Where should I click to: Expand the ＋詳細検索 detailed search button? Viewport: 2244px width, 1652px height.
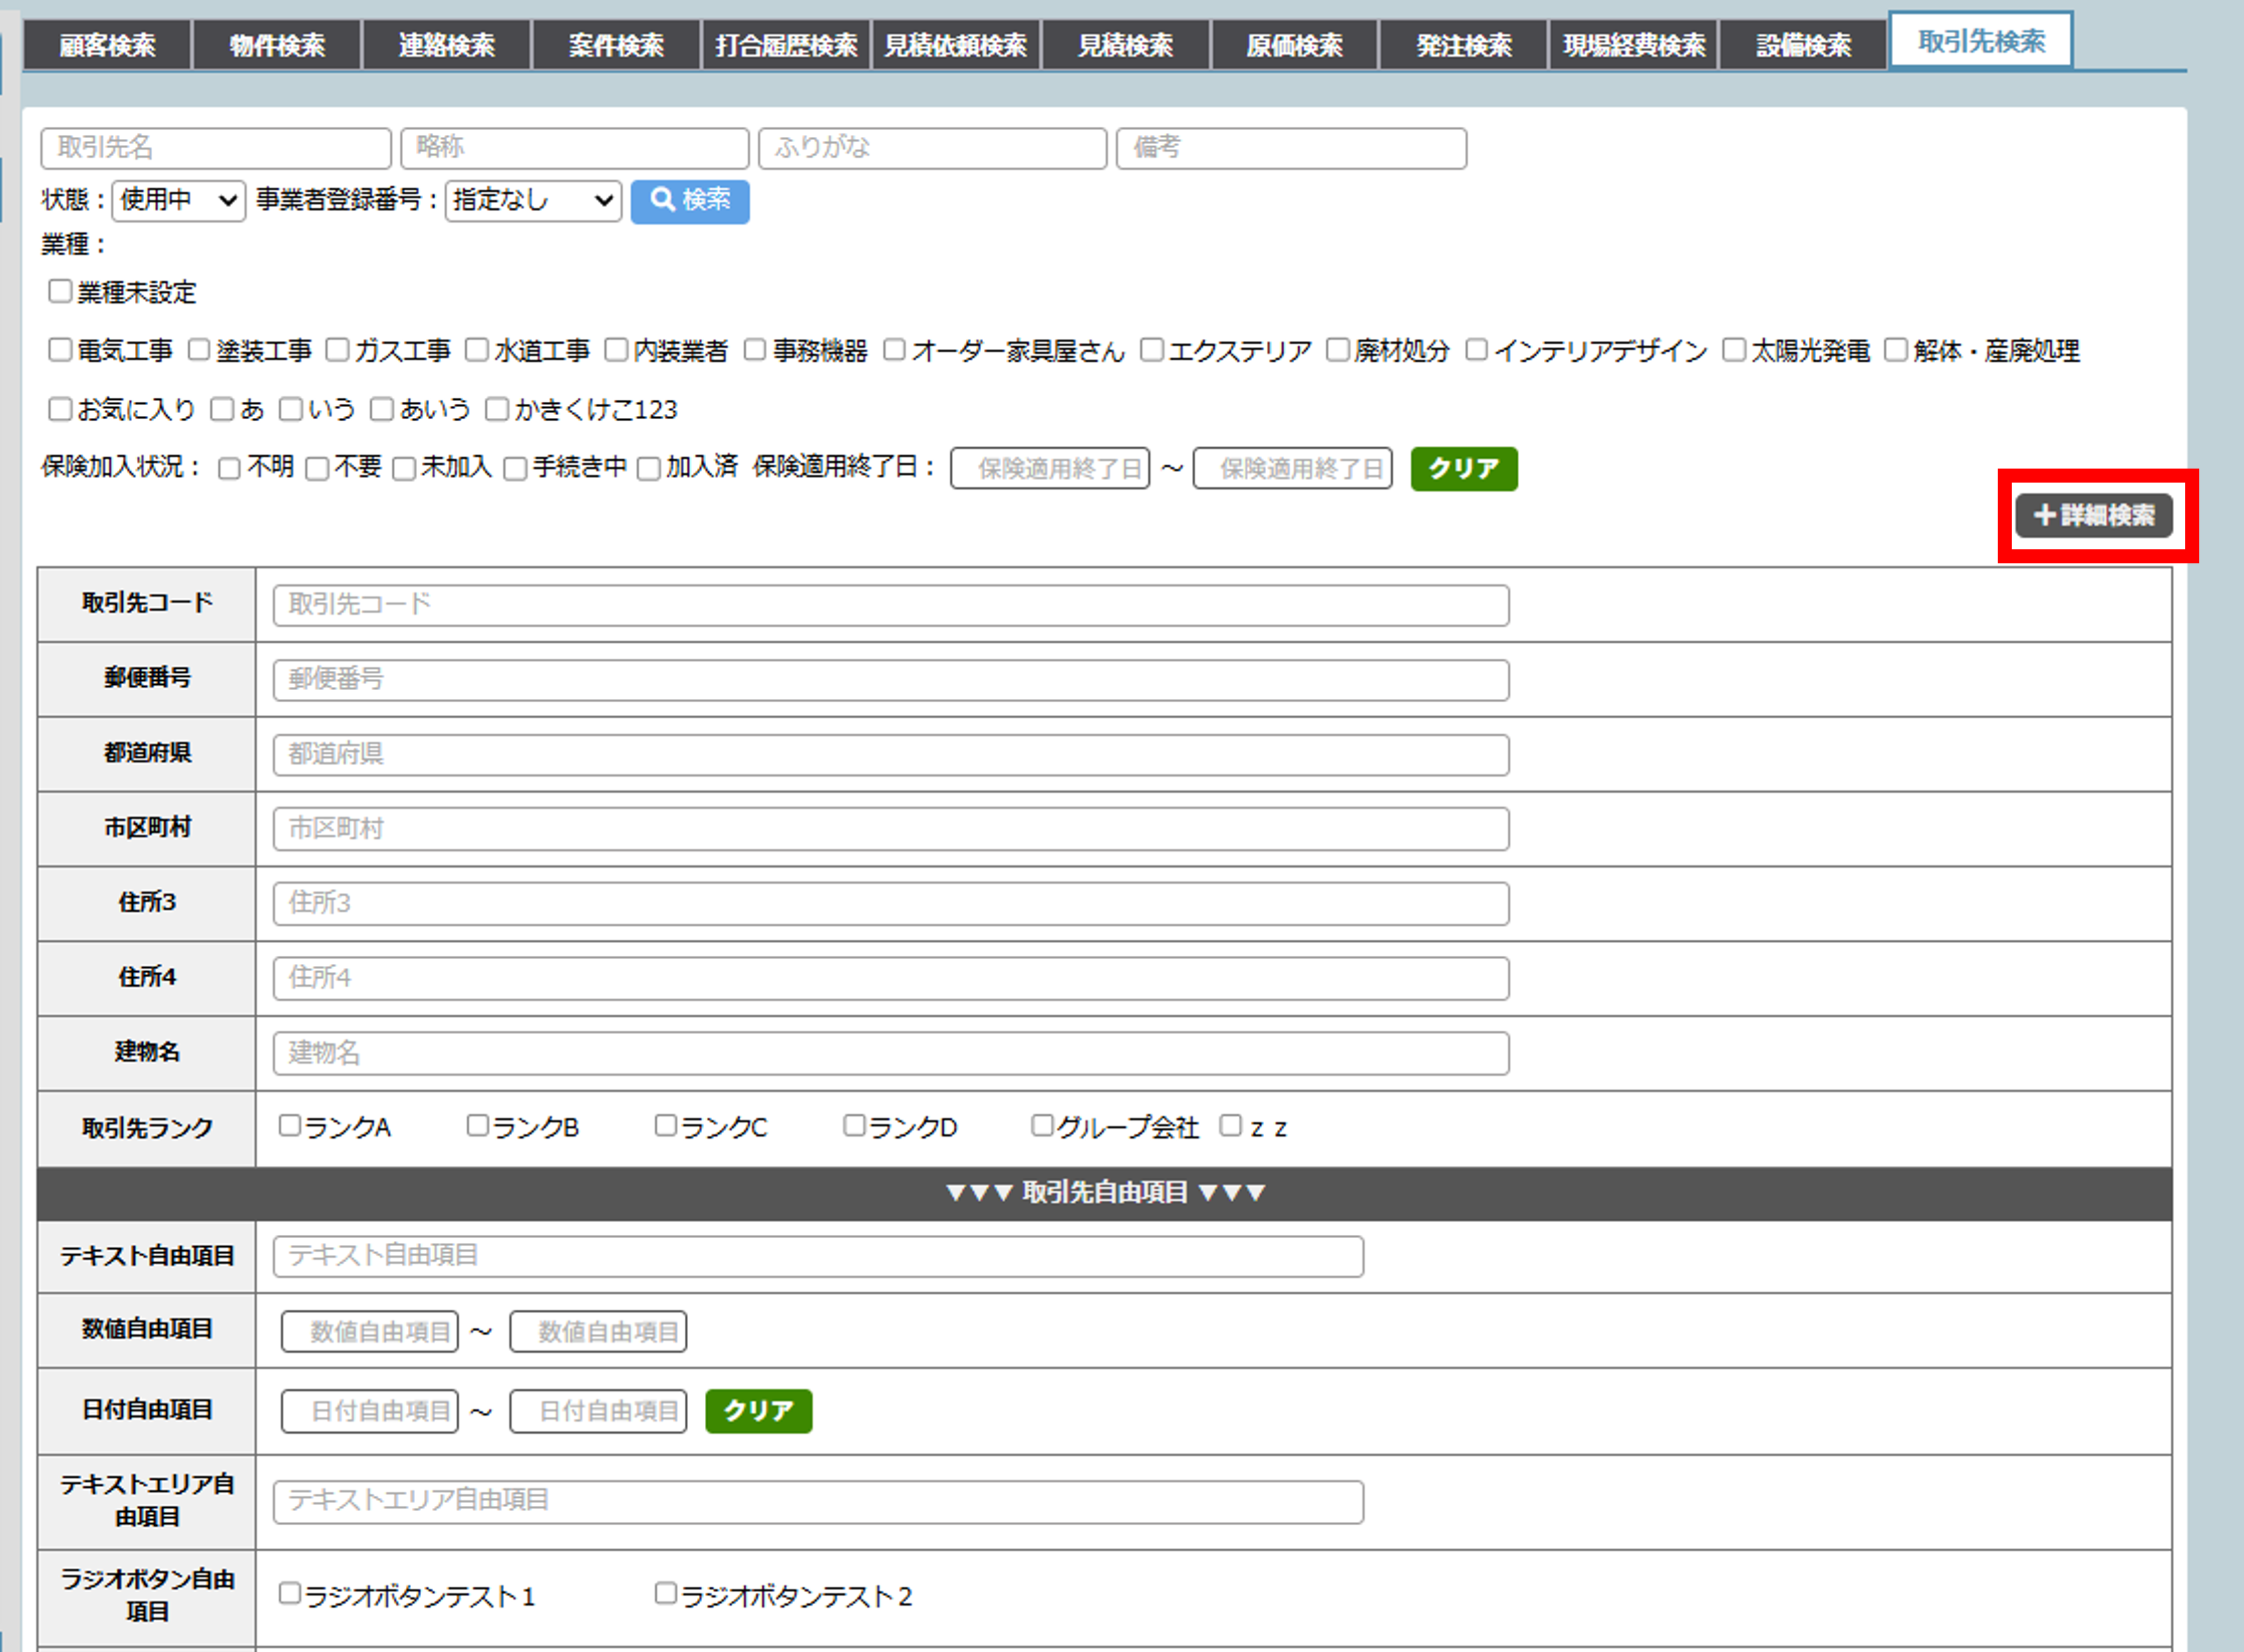[x=2093, y=516]
